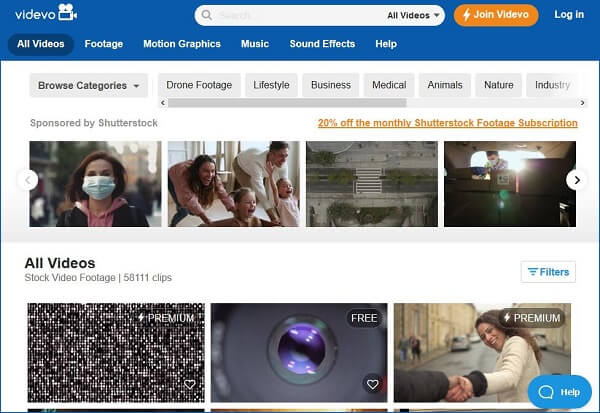Click the 'Stock Video Footage | 58111 clips' text
Image resolution: width=600 pixels, height=413 pixels.
[98, 278]
